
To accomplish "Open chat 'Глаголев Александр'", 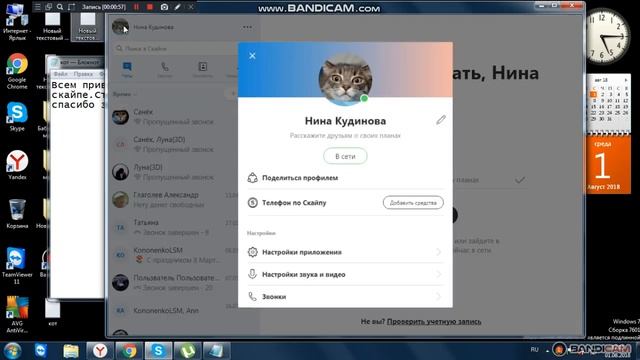I will coord(175,200).
